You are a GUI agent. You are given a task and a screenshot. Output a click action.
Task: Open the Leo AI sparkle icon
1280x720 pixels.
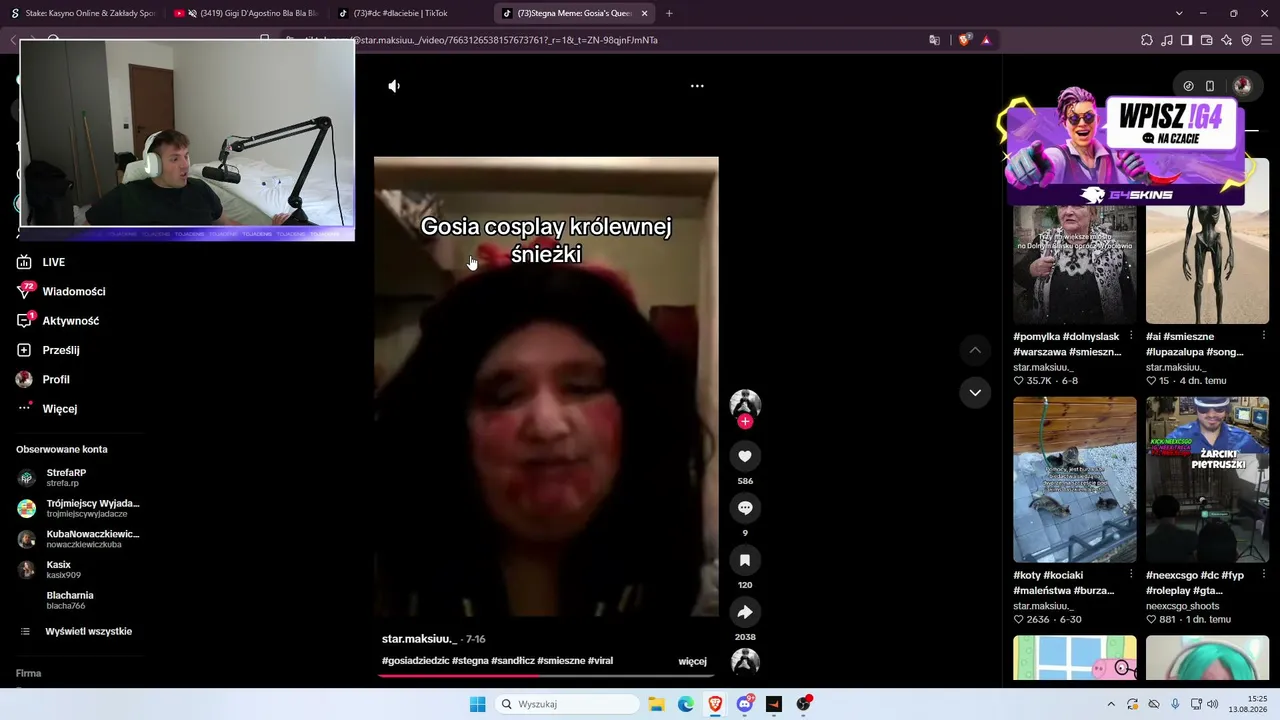coord(1227,40)
